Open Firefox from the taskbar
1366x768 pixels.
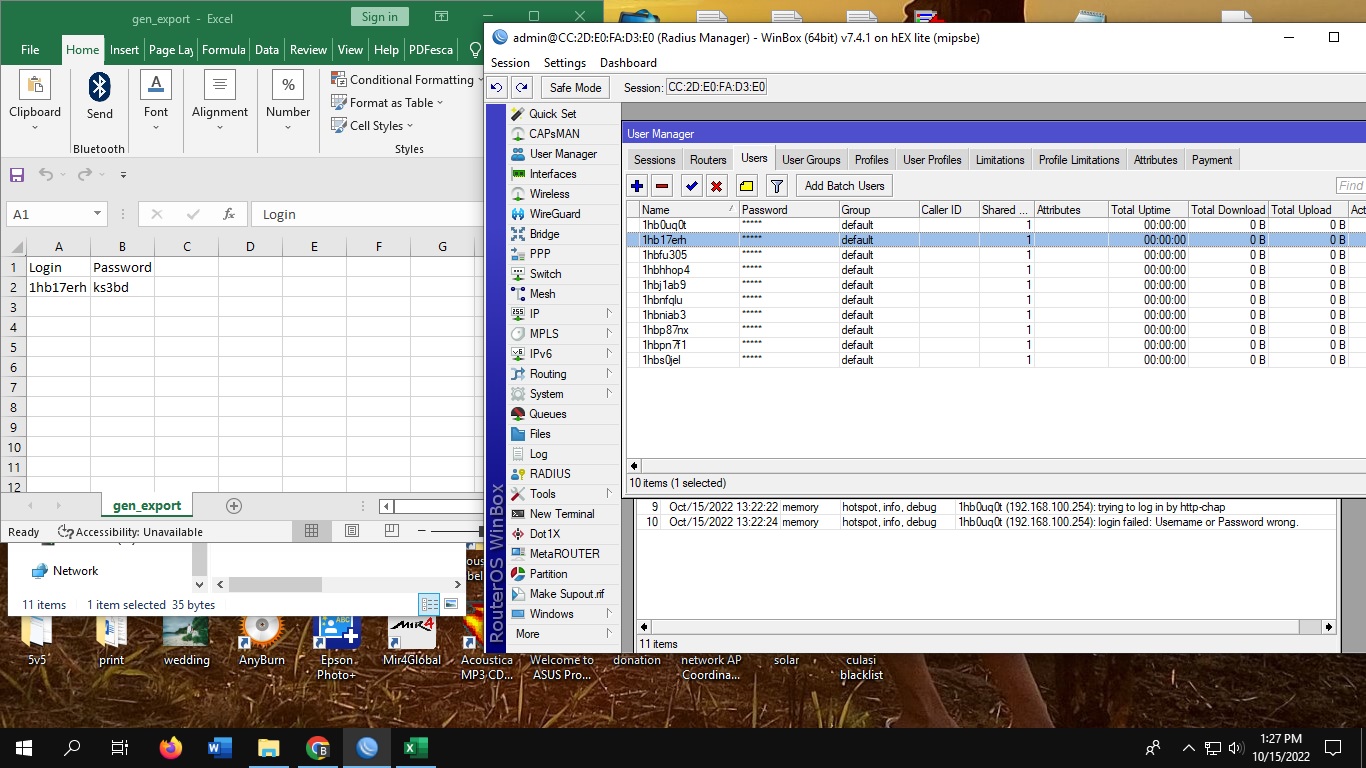click(x=171, y=747)
